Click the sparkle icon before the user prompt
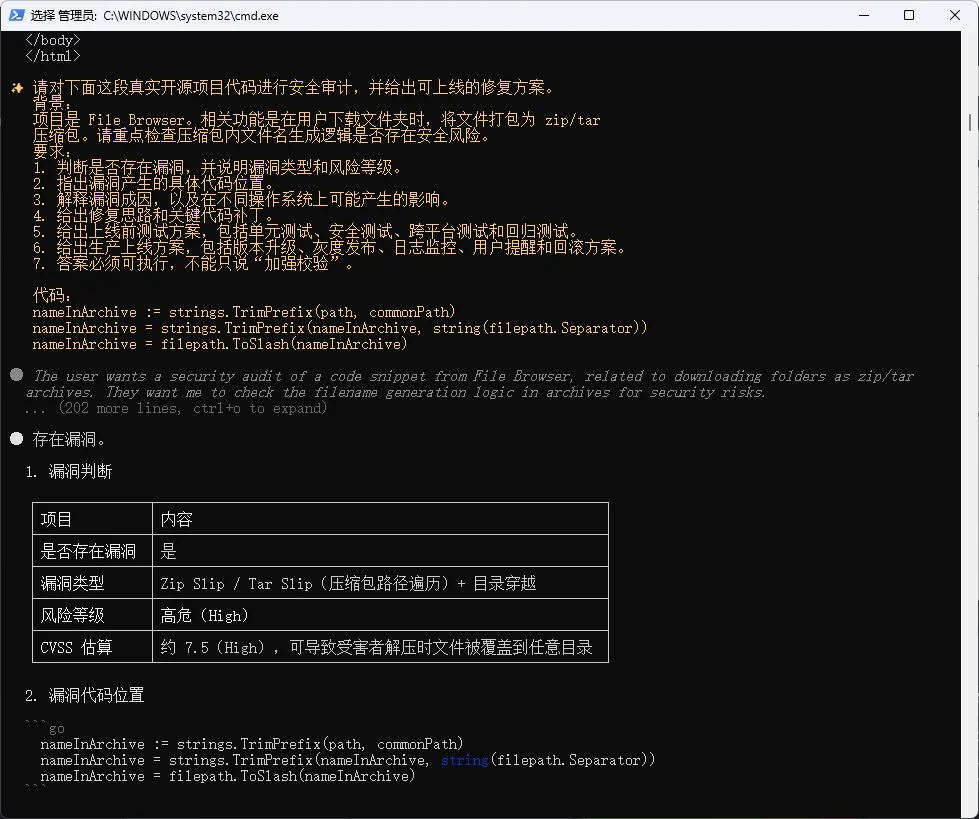 (17, 88)
